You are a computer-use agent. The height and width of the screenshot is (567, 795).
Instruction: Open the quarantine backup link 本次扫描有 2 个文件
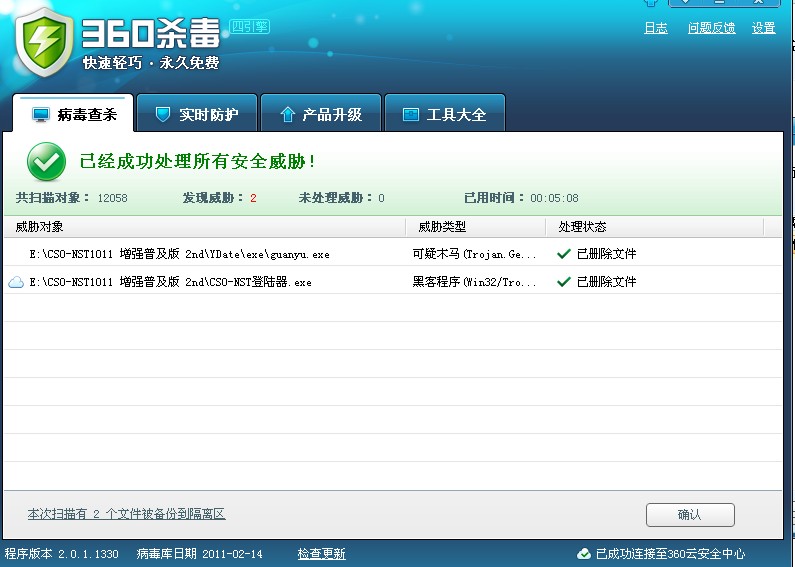click(126, 514)
